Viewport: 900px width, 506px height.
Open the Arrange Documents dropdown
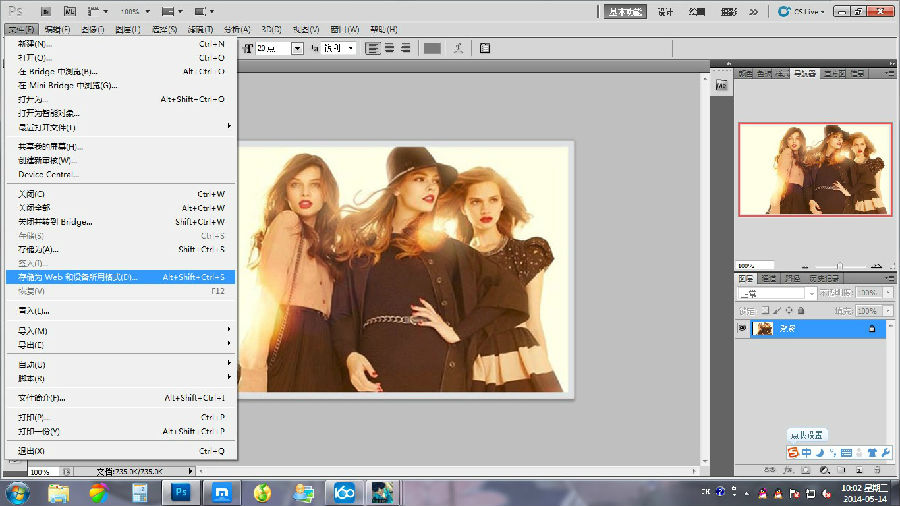click(172, 11)
